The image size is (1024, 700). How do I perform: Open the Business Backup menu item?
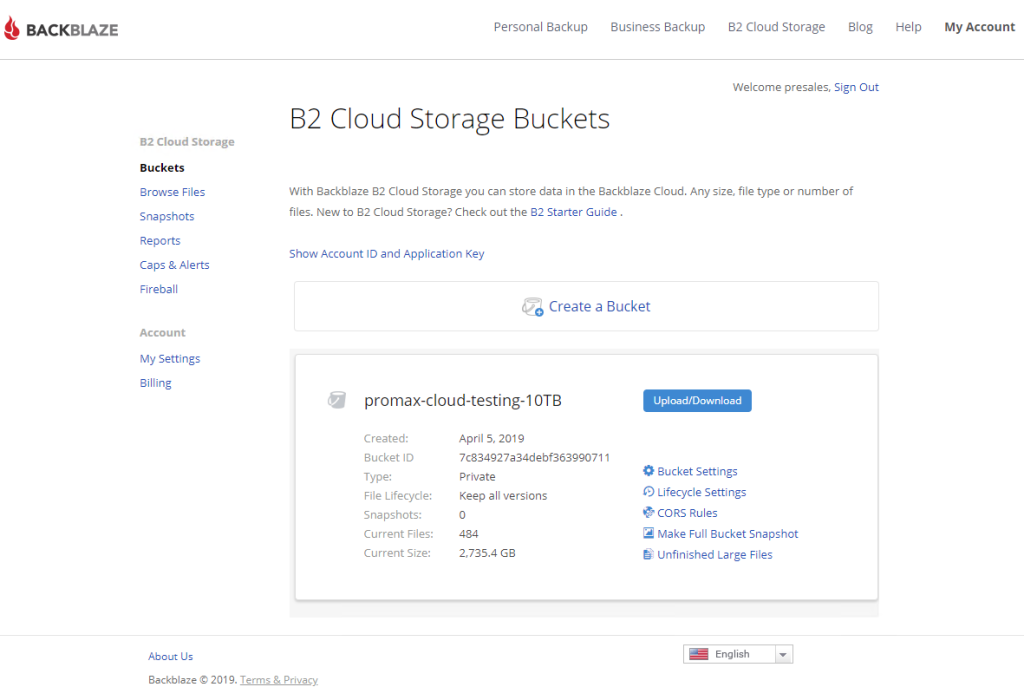point(658,27)
